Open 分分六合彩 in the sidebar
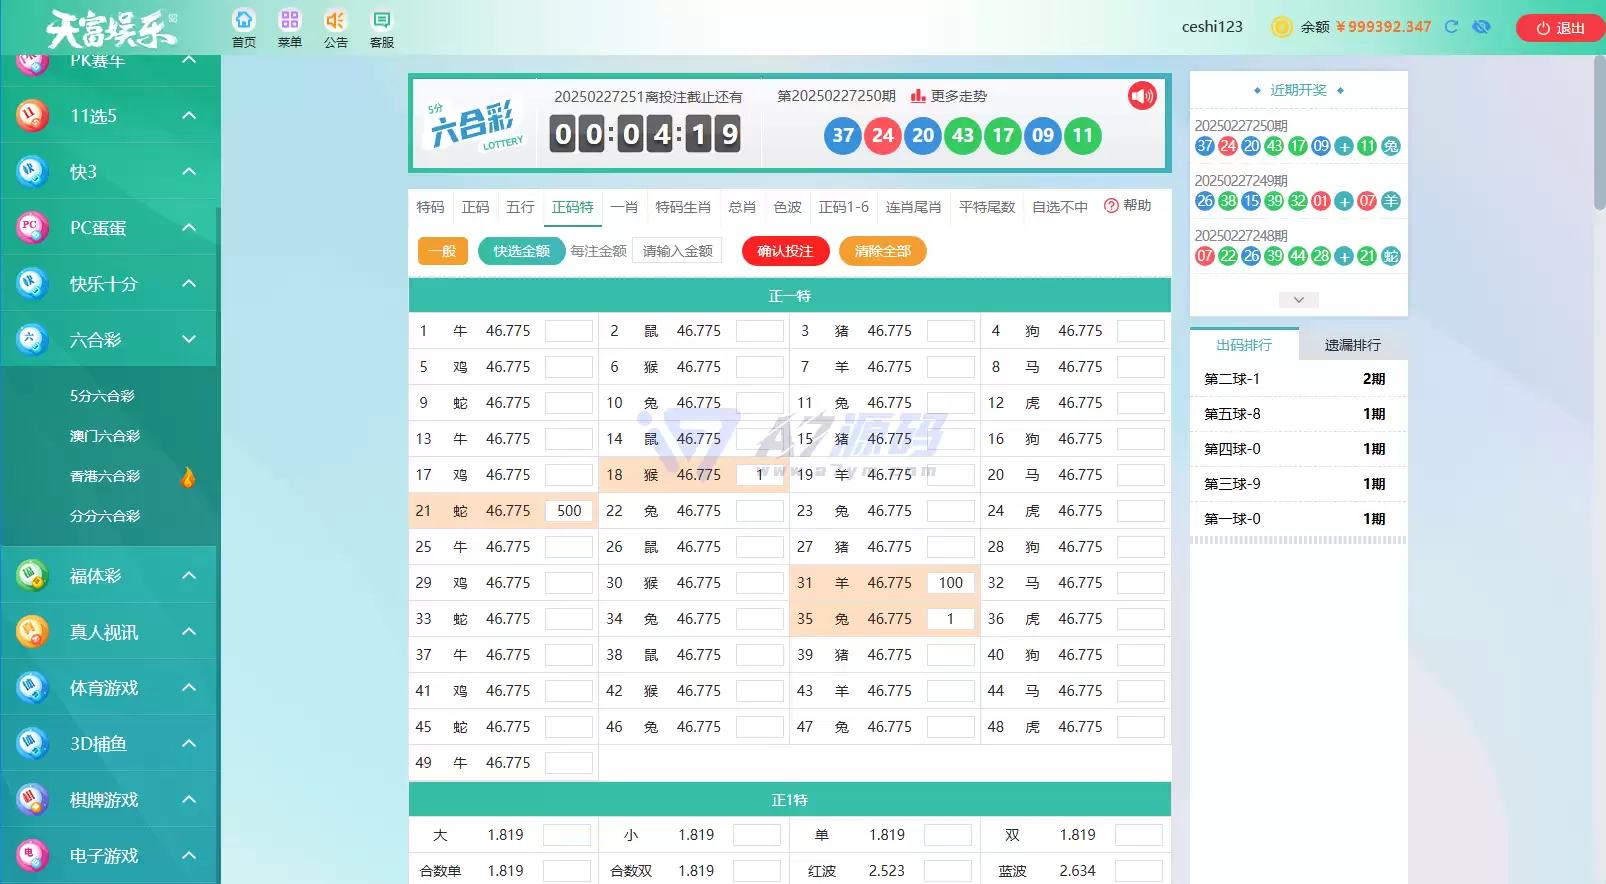This screenshot has width=1606, height=884. pyautogui.click(x=105, y=516)
